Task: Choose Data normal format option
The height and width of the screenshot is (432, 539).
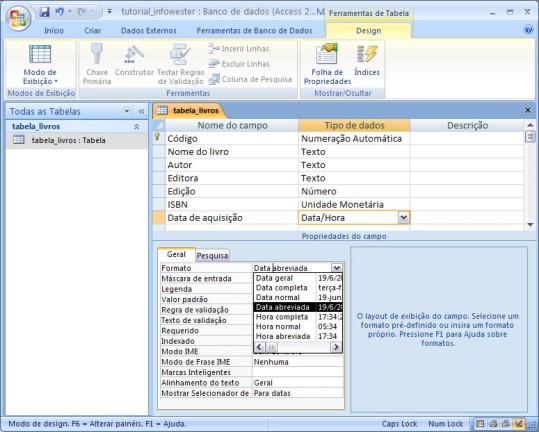Action: point(298,297)
